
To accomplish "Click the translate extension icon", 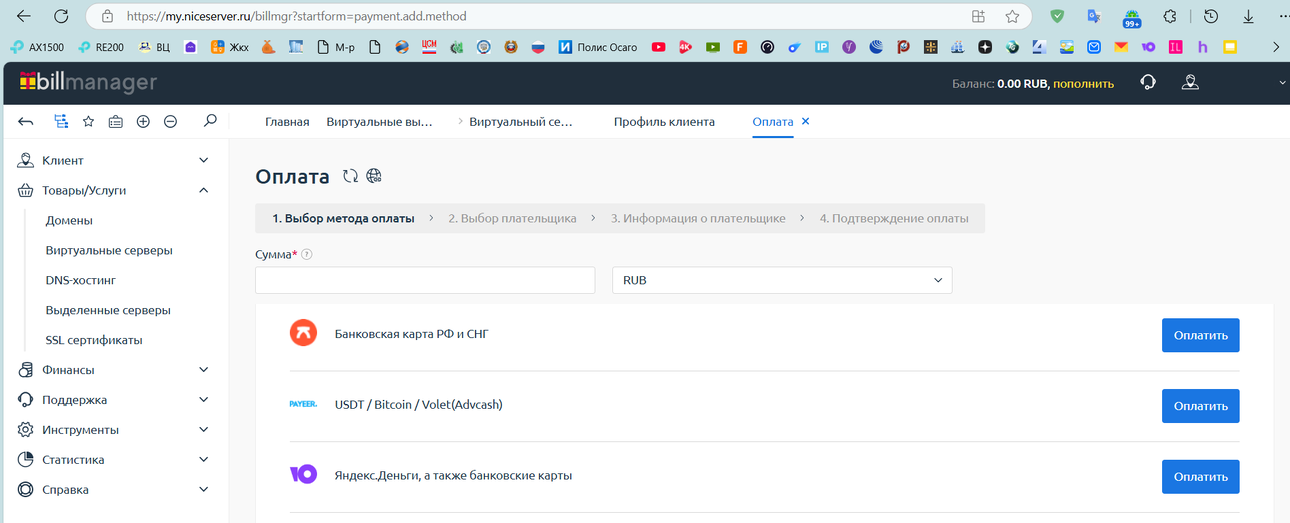I will pyautogui.click(x=1094, y=17).
